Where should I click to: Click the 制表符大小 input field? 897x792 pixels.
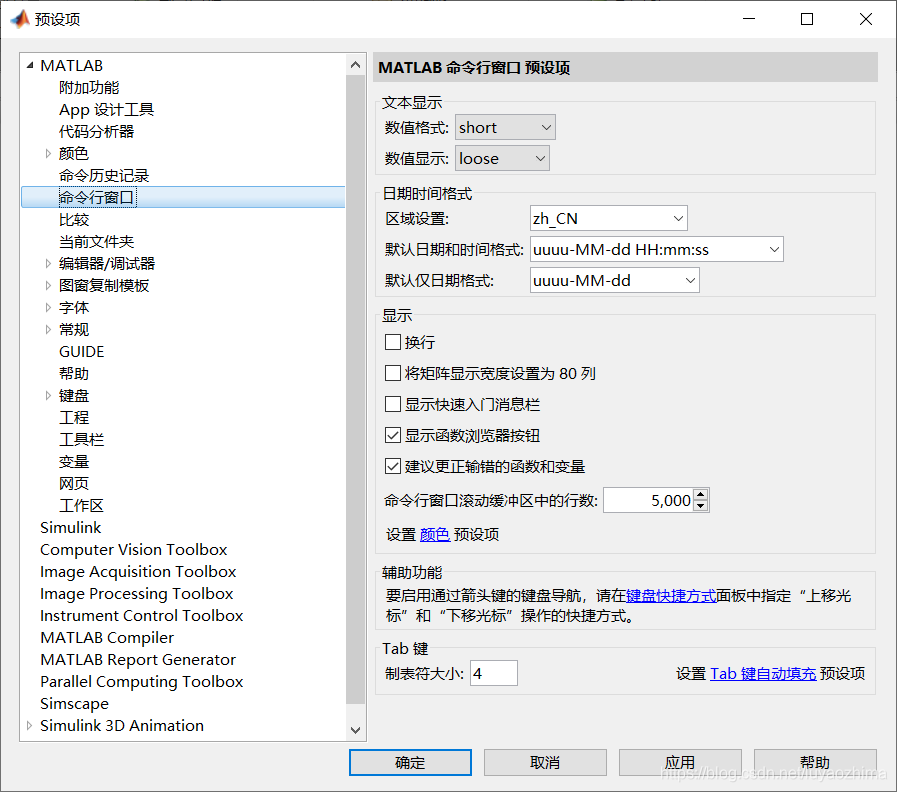(494, 673)
